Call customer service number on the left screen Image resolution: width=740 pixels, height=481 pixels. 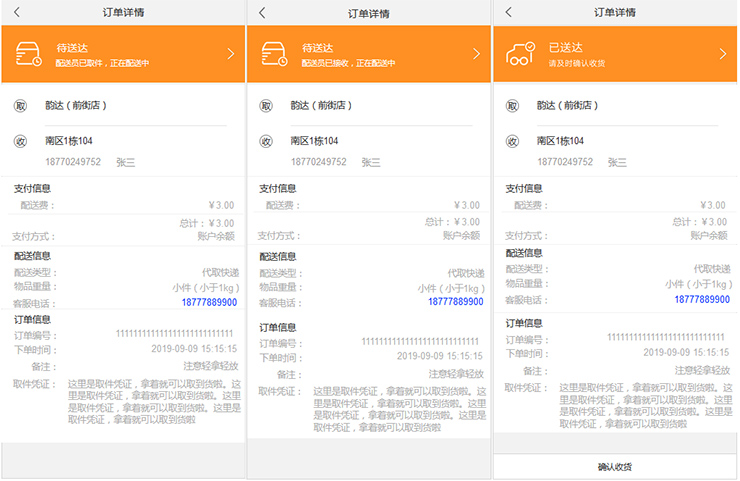click(209, 301)
